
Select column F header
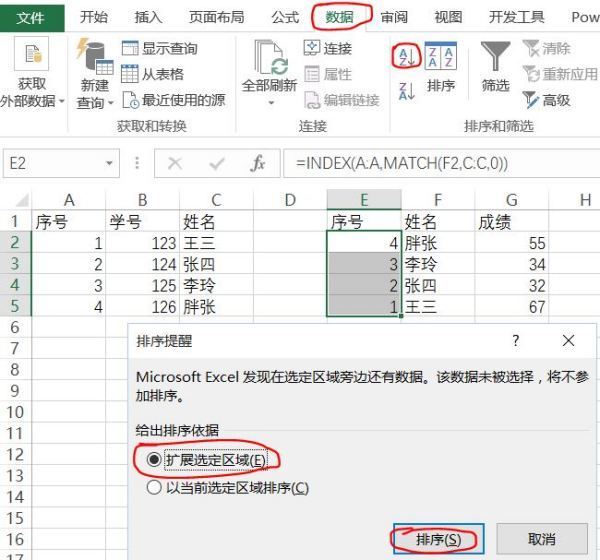point(438,200)
